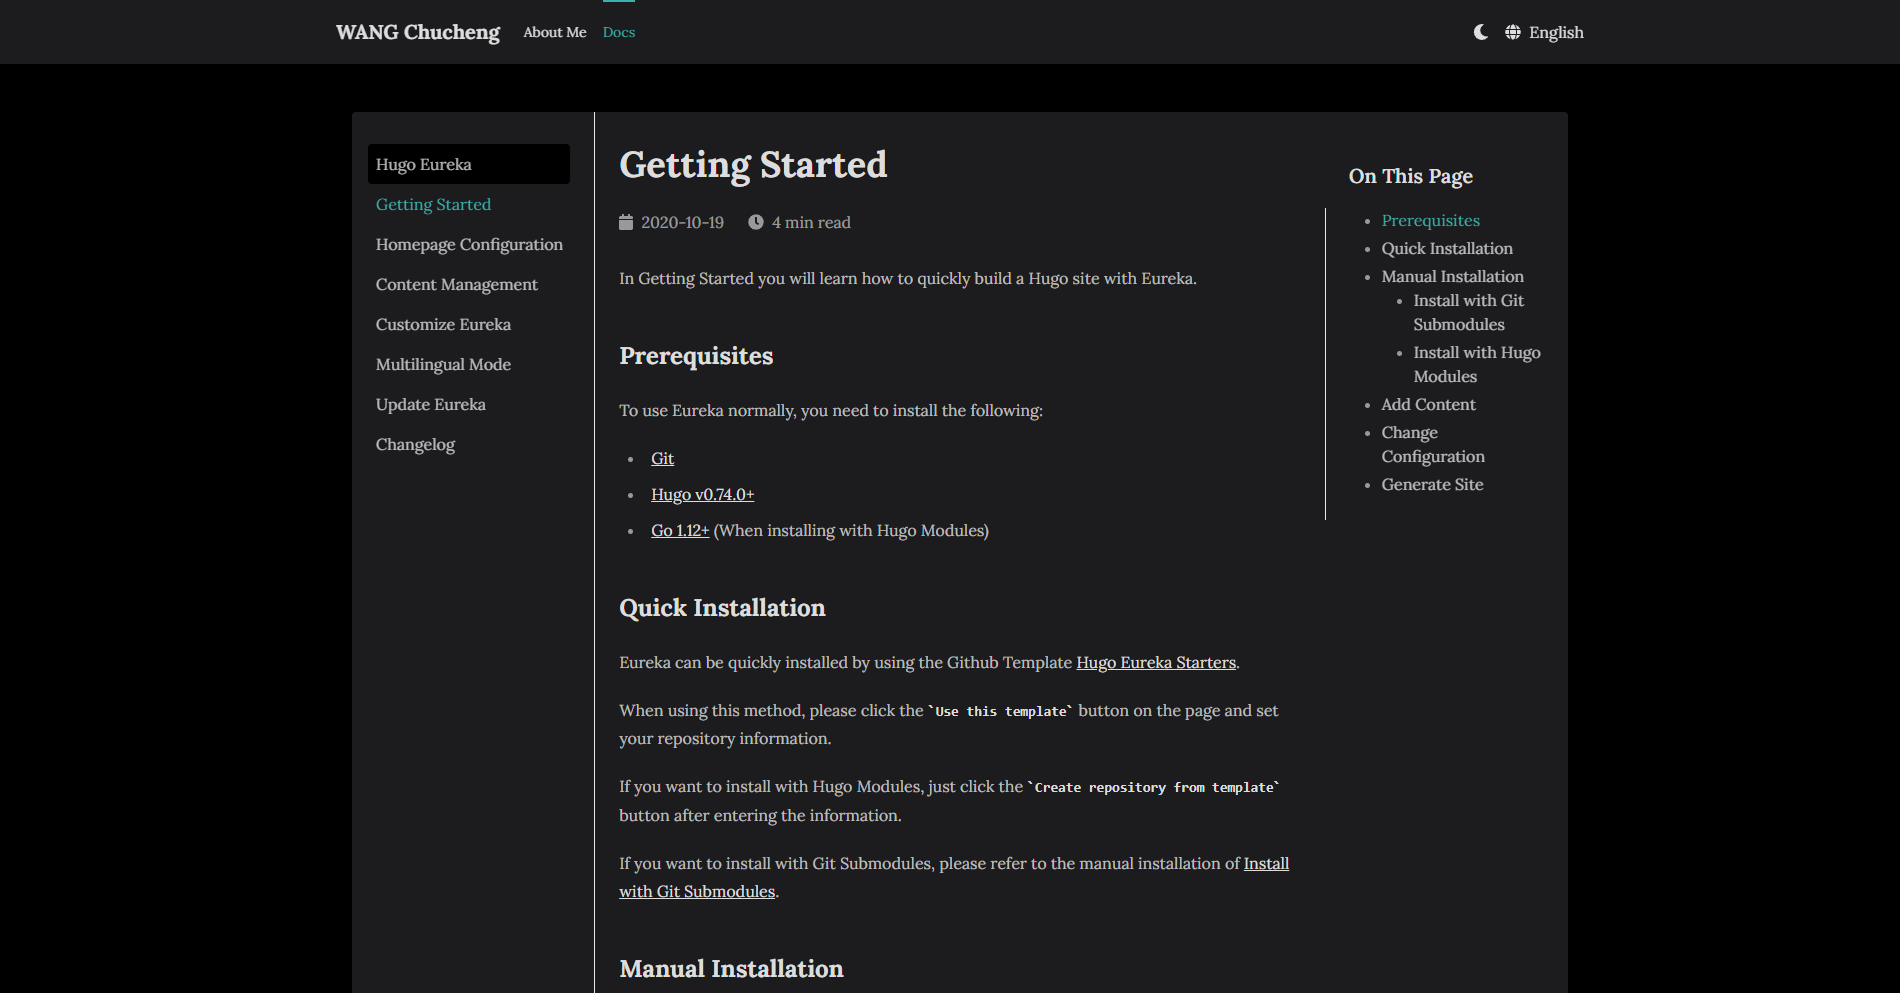Jump to Add Content in outline

pyautogui.click(x=1428, y=404)
